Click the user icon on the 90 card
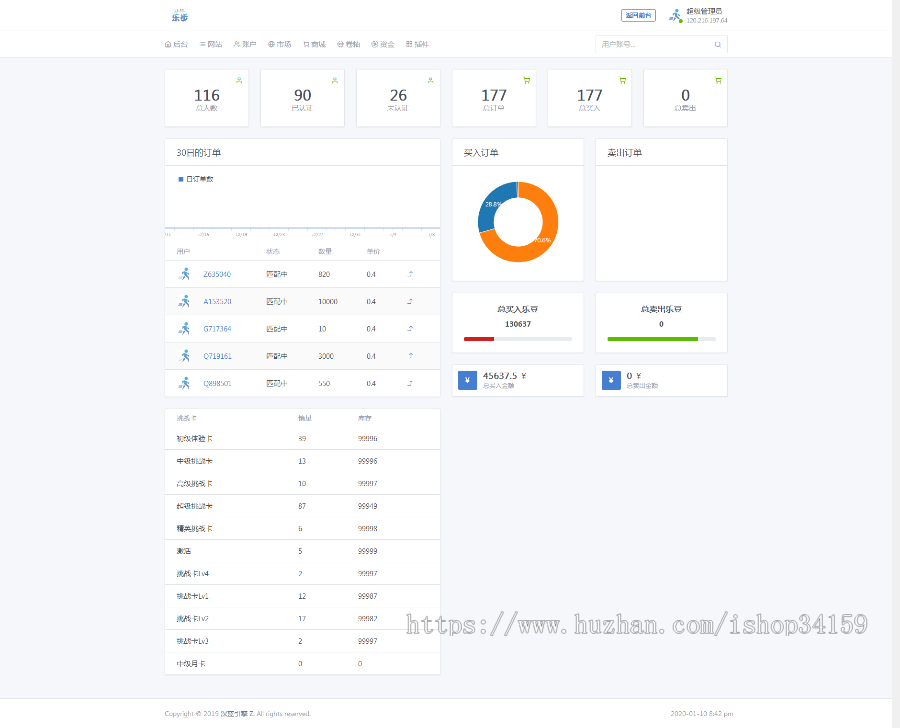The width and height of the screenshot is (900, 728). [335, 80]
